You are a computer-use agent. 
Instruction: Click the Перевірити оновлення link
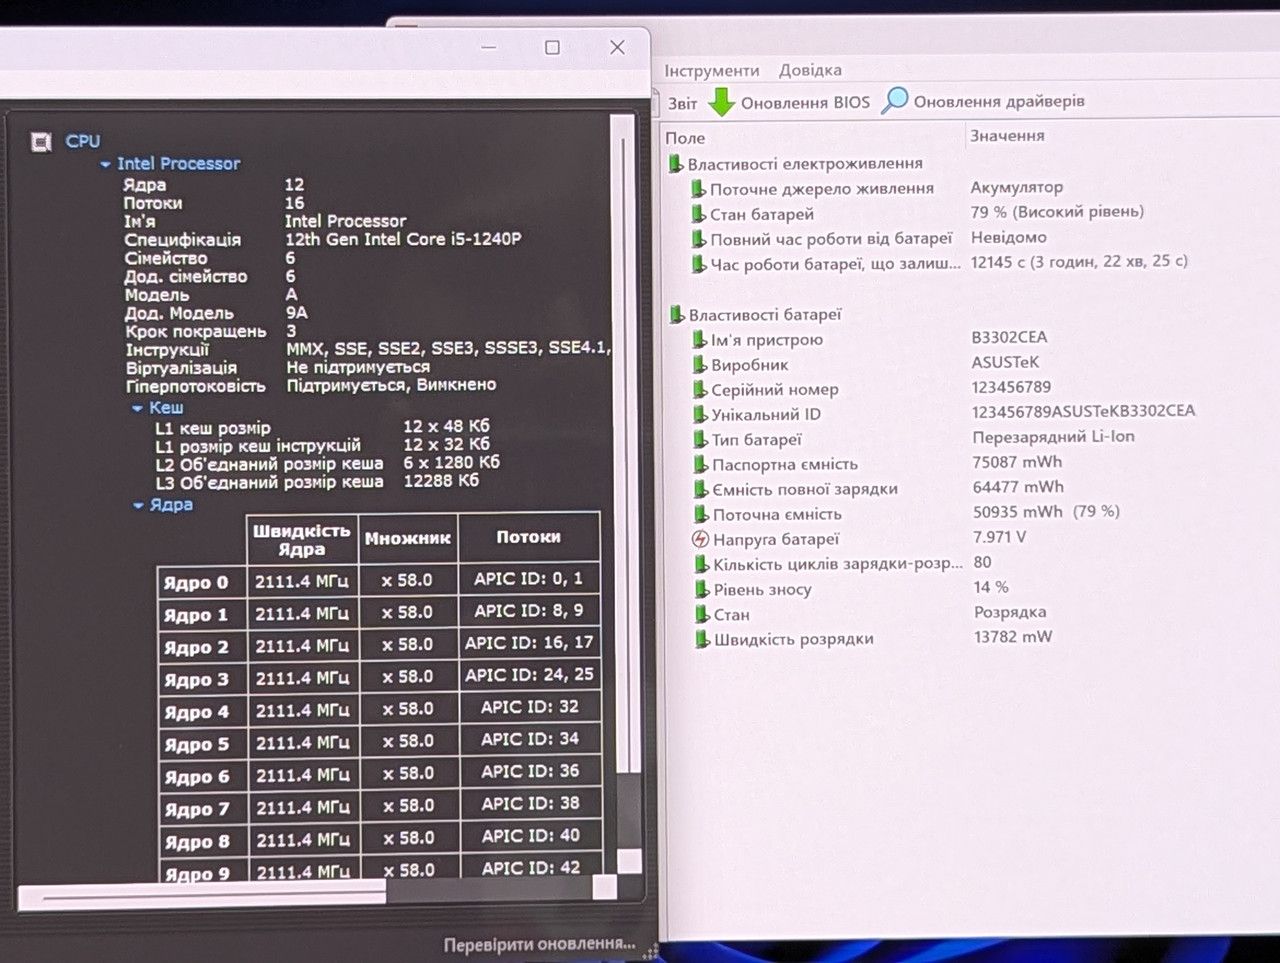click(x=539, y=944)
